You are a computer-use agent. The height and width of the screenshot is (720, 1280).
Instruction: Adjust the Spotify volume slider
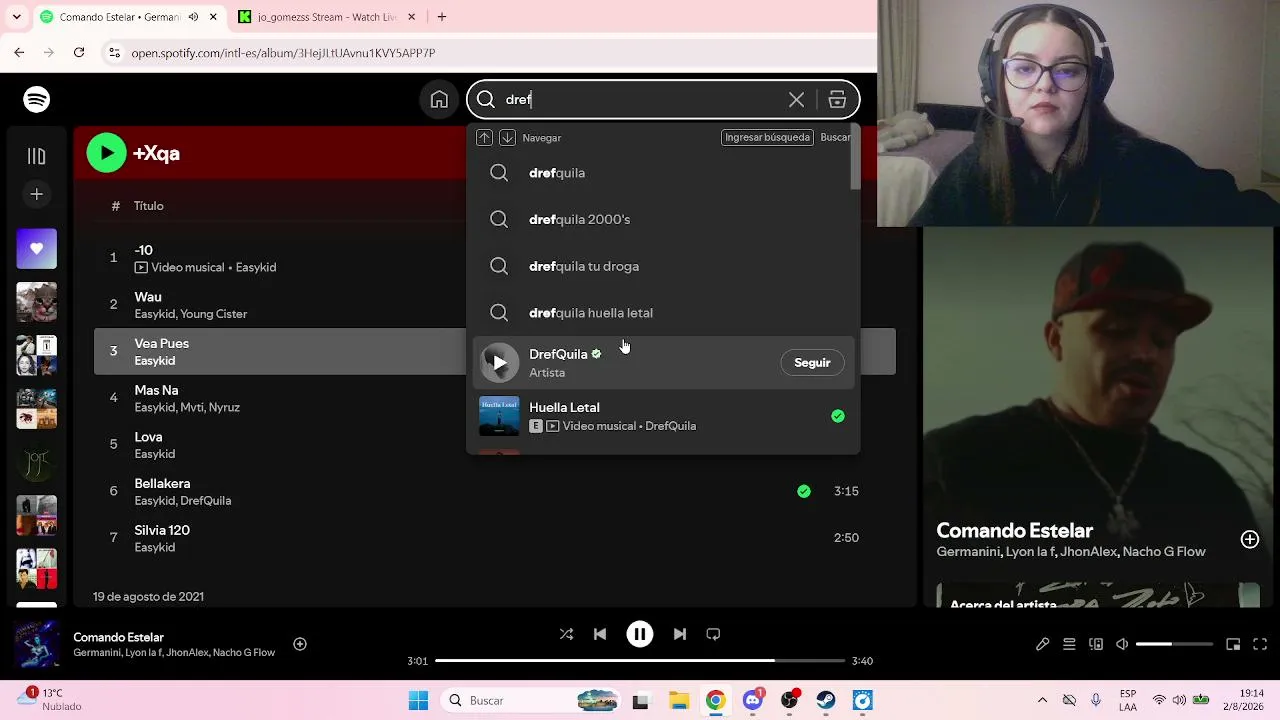tap(1174, 645)
